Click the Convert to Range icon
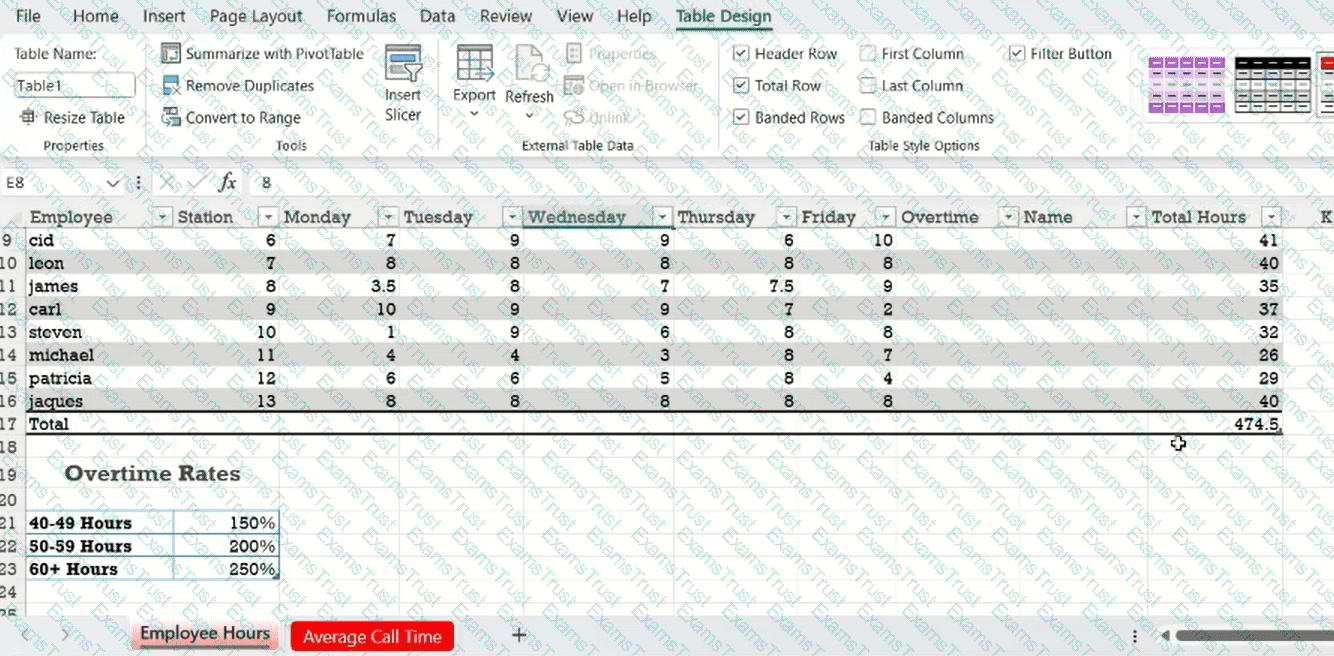 [x=171, y=118]
